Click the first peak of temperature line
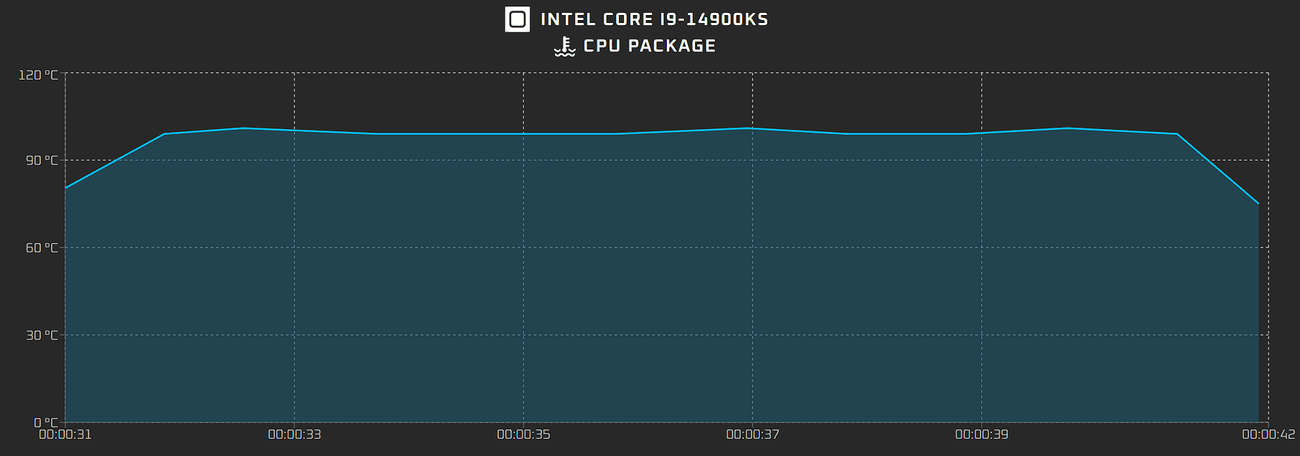 (x=243, y=128)
